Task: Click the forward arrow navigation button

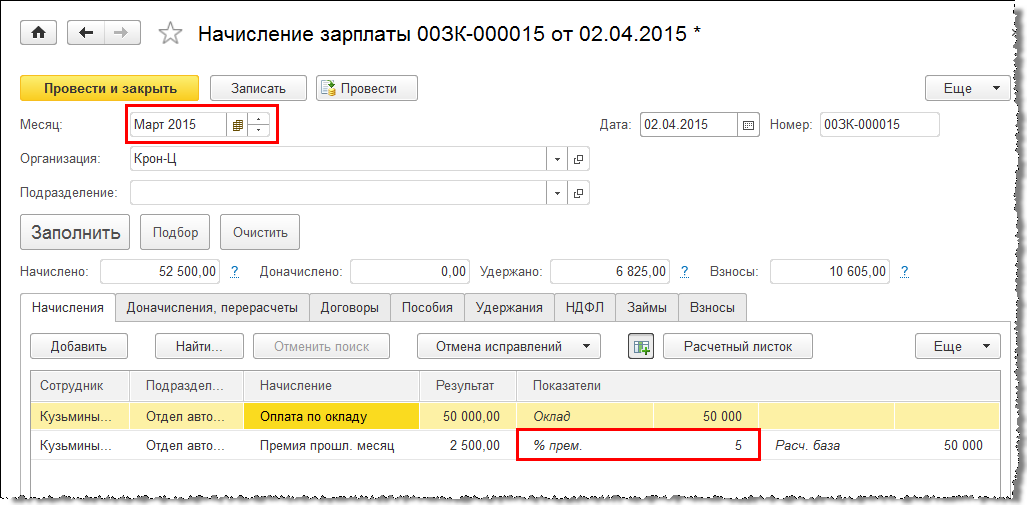Action: (122, 33)
